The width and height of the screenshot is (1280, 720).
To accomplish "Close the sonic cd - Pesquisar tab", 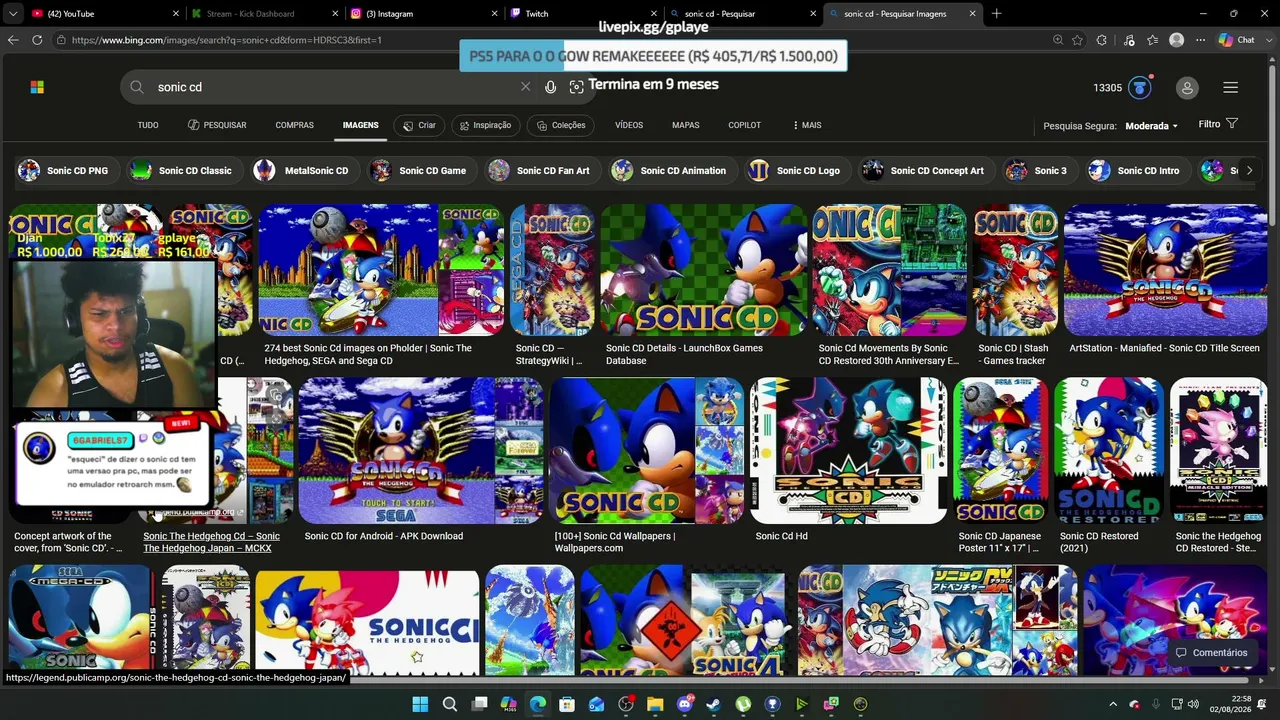I will pos(814,14).
